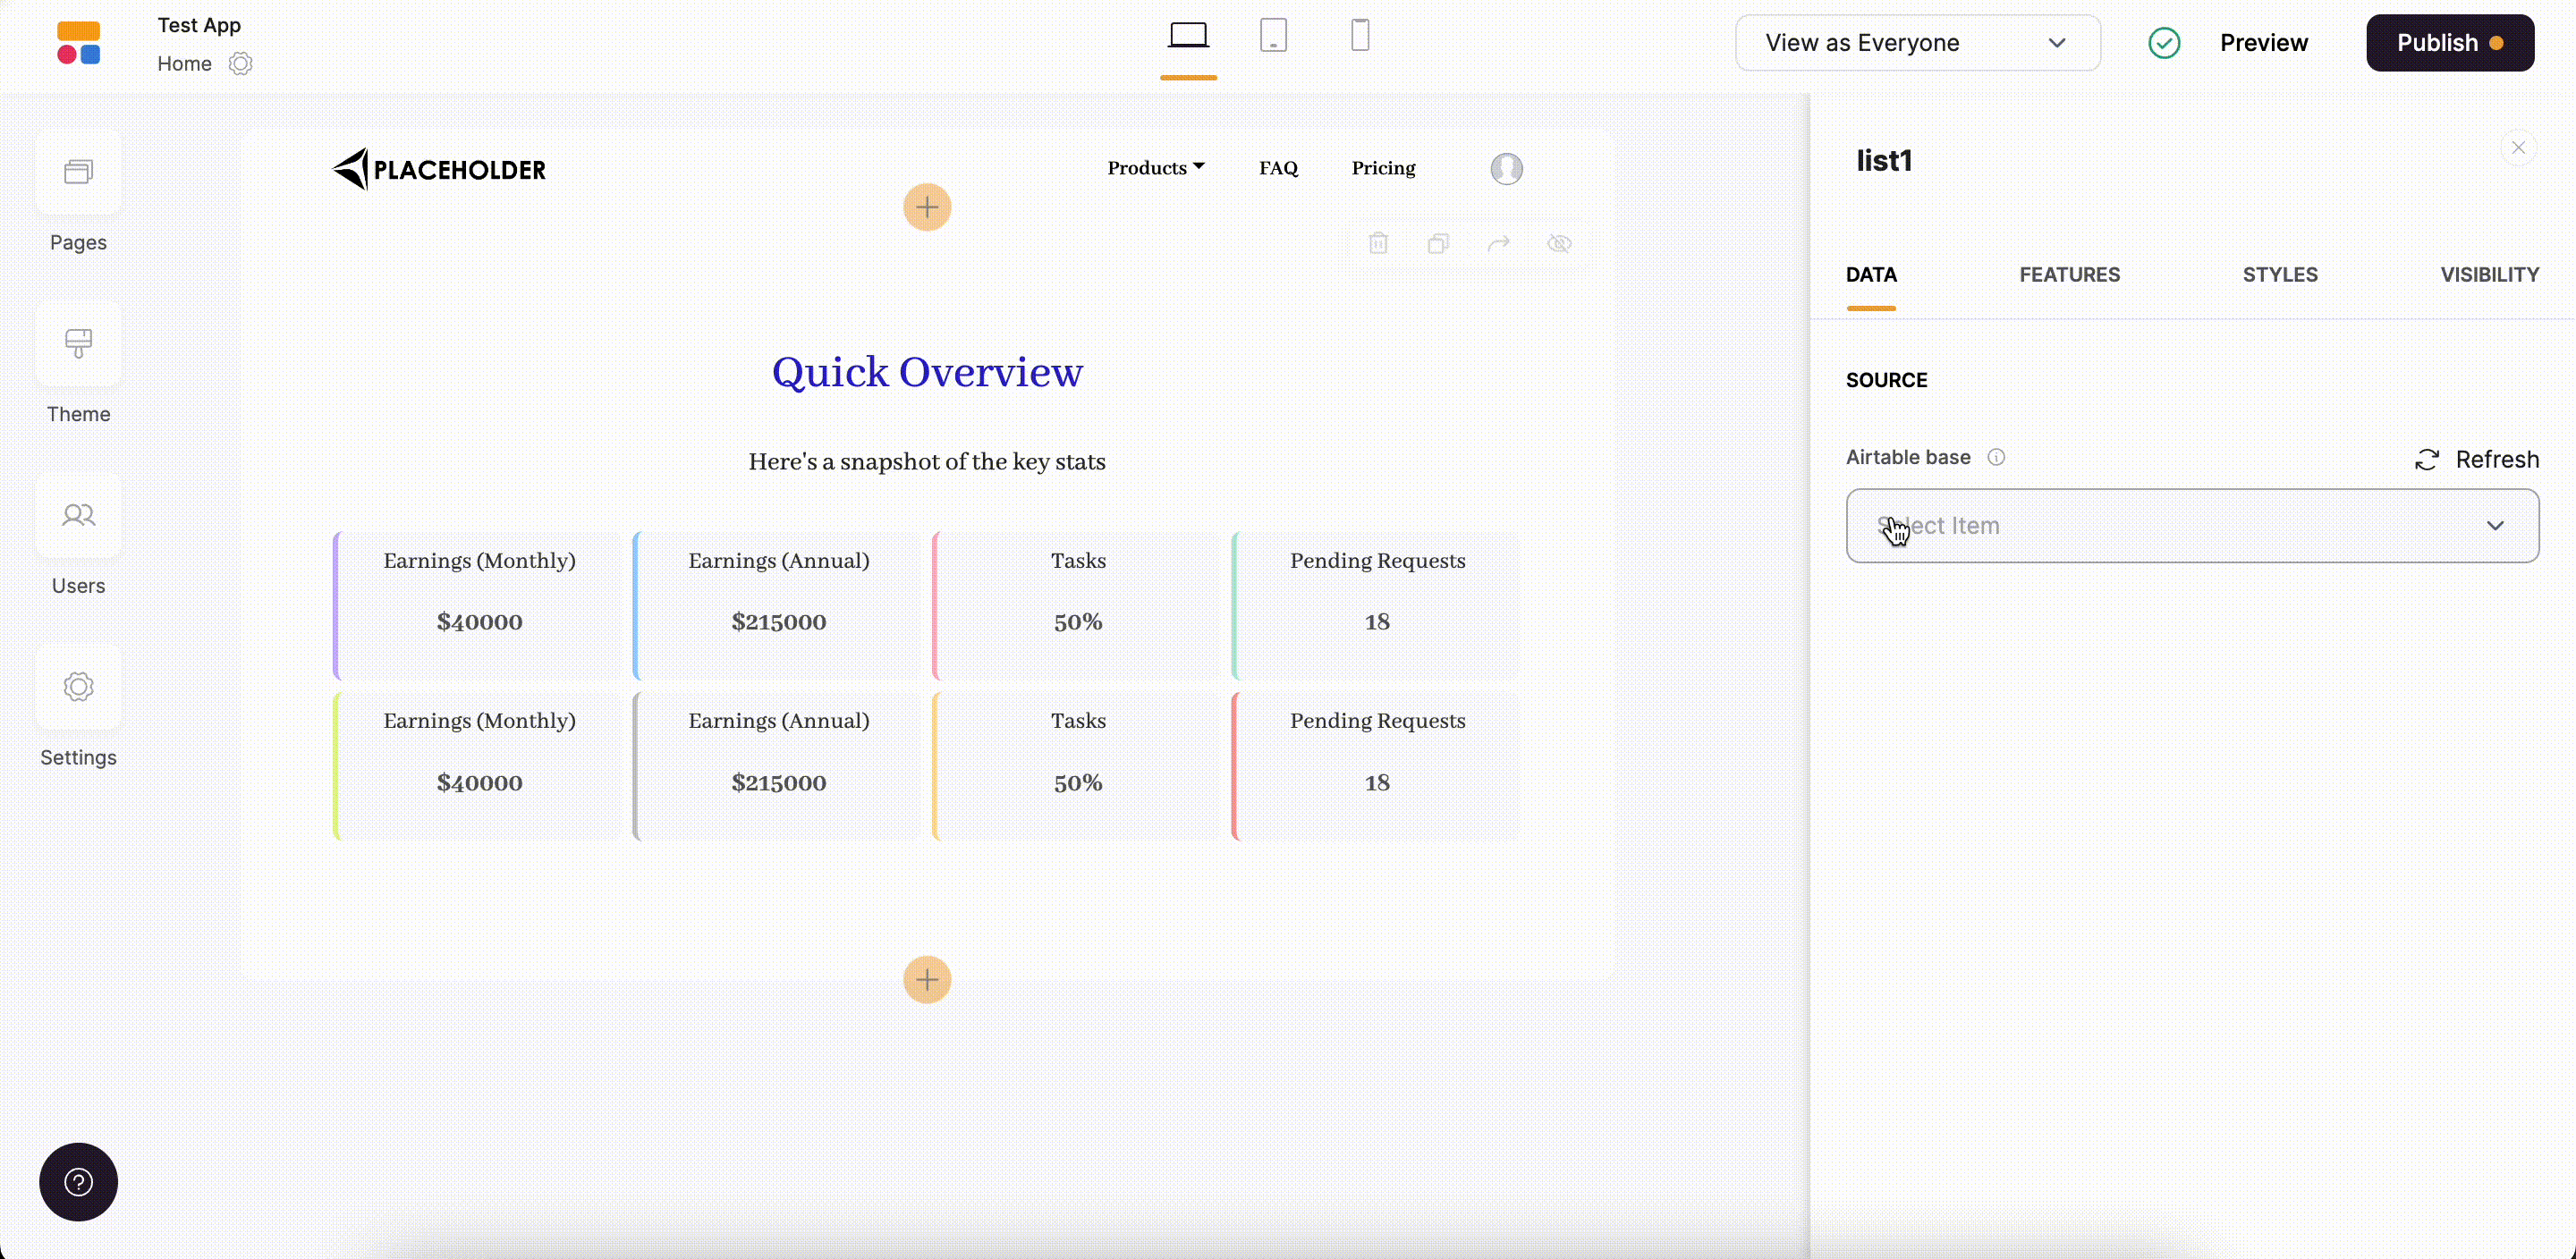
Task: Click the Publish button
Action: [x=2449, y=43]
